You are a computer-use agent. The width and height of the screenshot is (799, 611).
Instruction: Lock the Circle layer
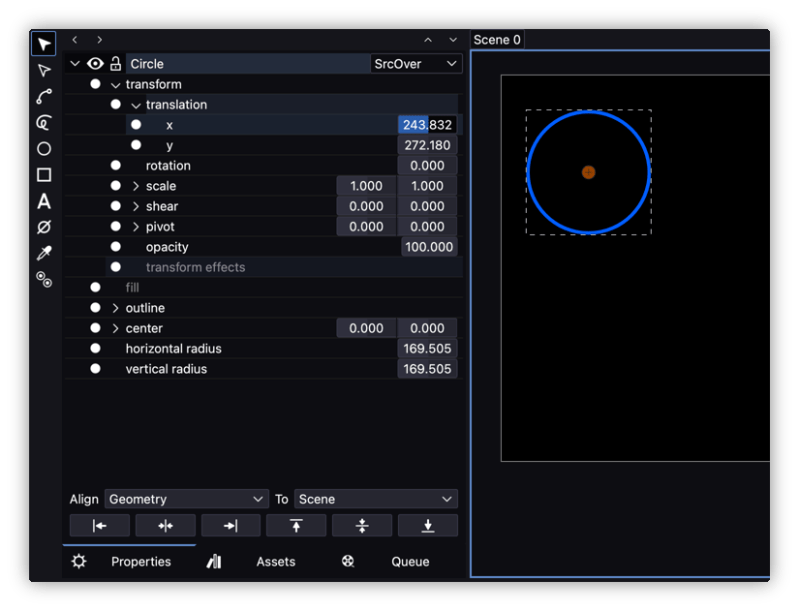coord(116,64)
